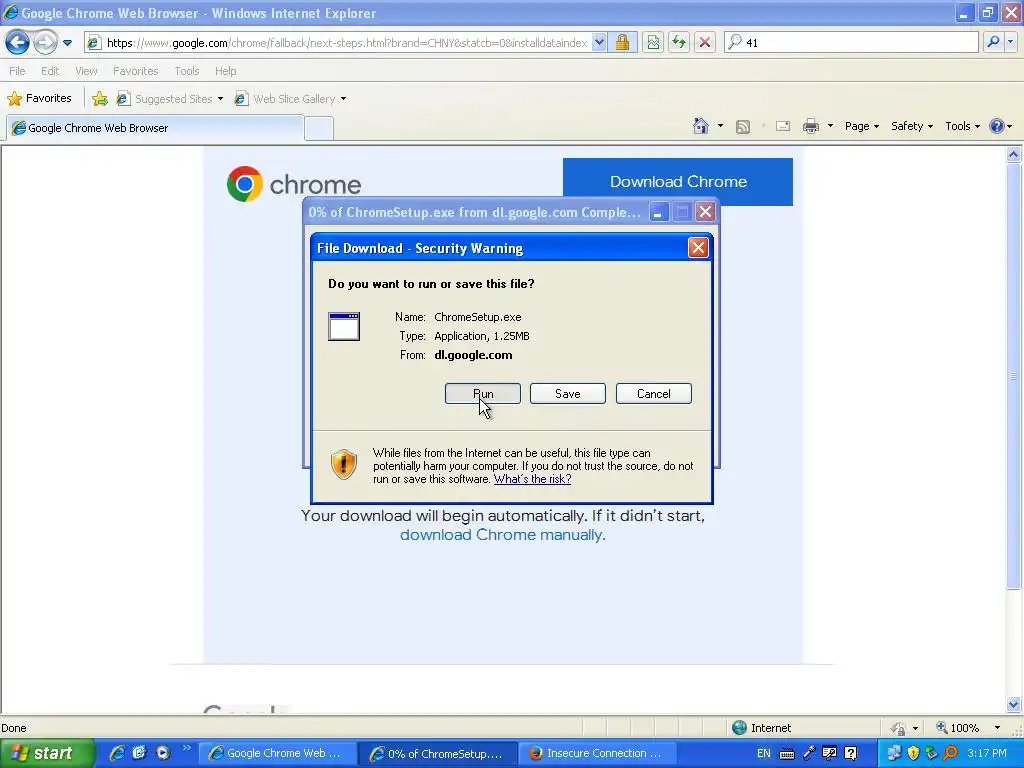The image size is (1024, 768).
Task: Click the 3:17 PM system clock
Action: (x=987, y=753)
